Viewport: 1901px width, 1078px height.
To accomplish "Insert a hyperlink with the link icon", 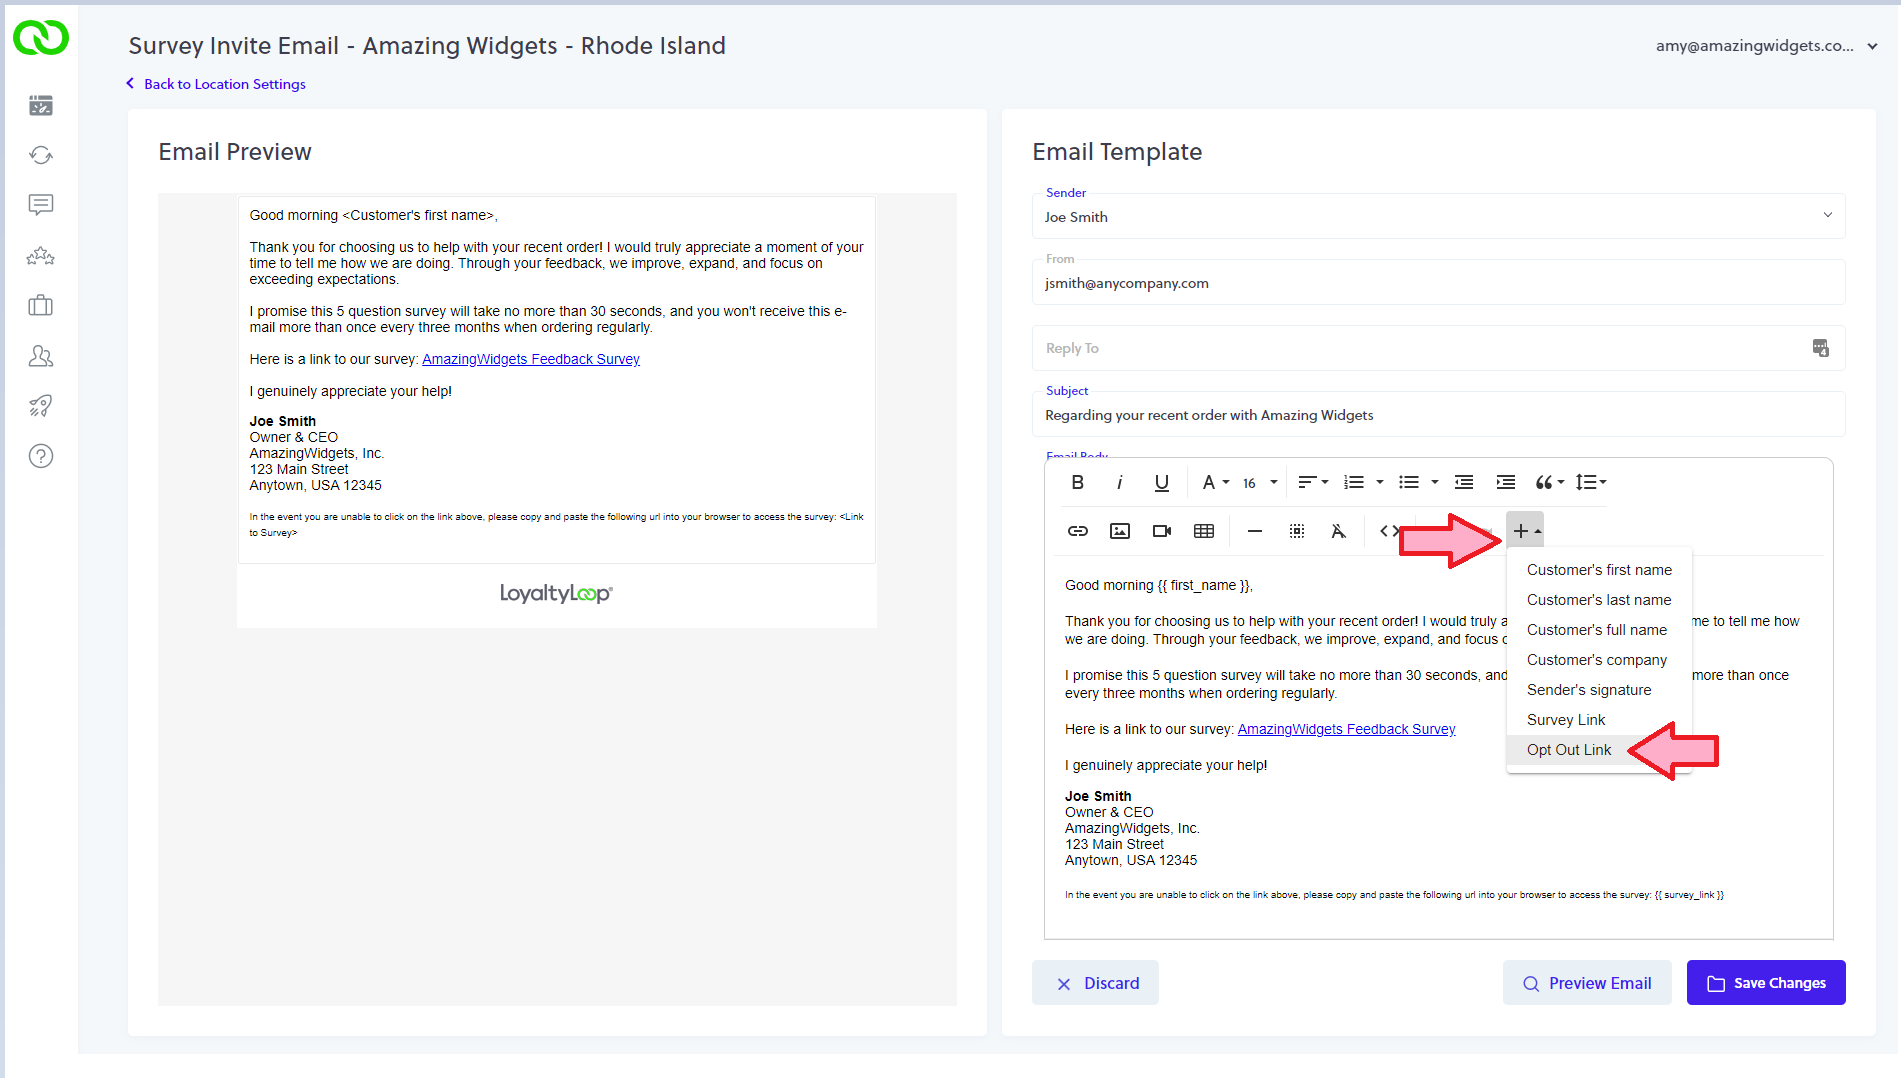I will tap(1077, 531).
